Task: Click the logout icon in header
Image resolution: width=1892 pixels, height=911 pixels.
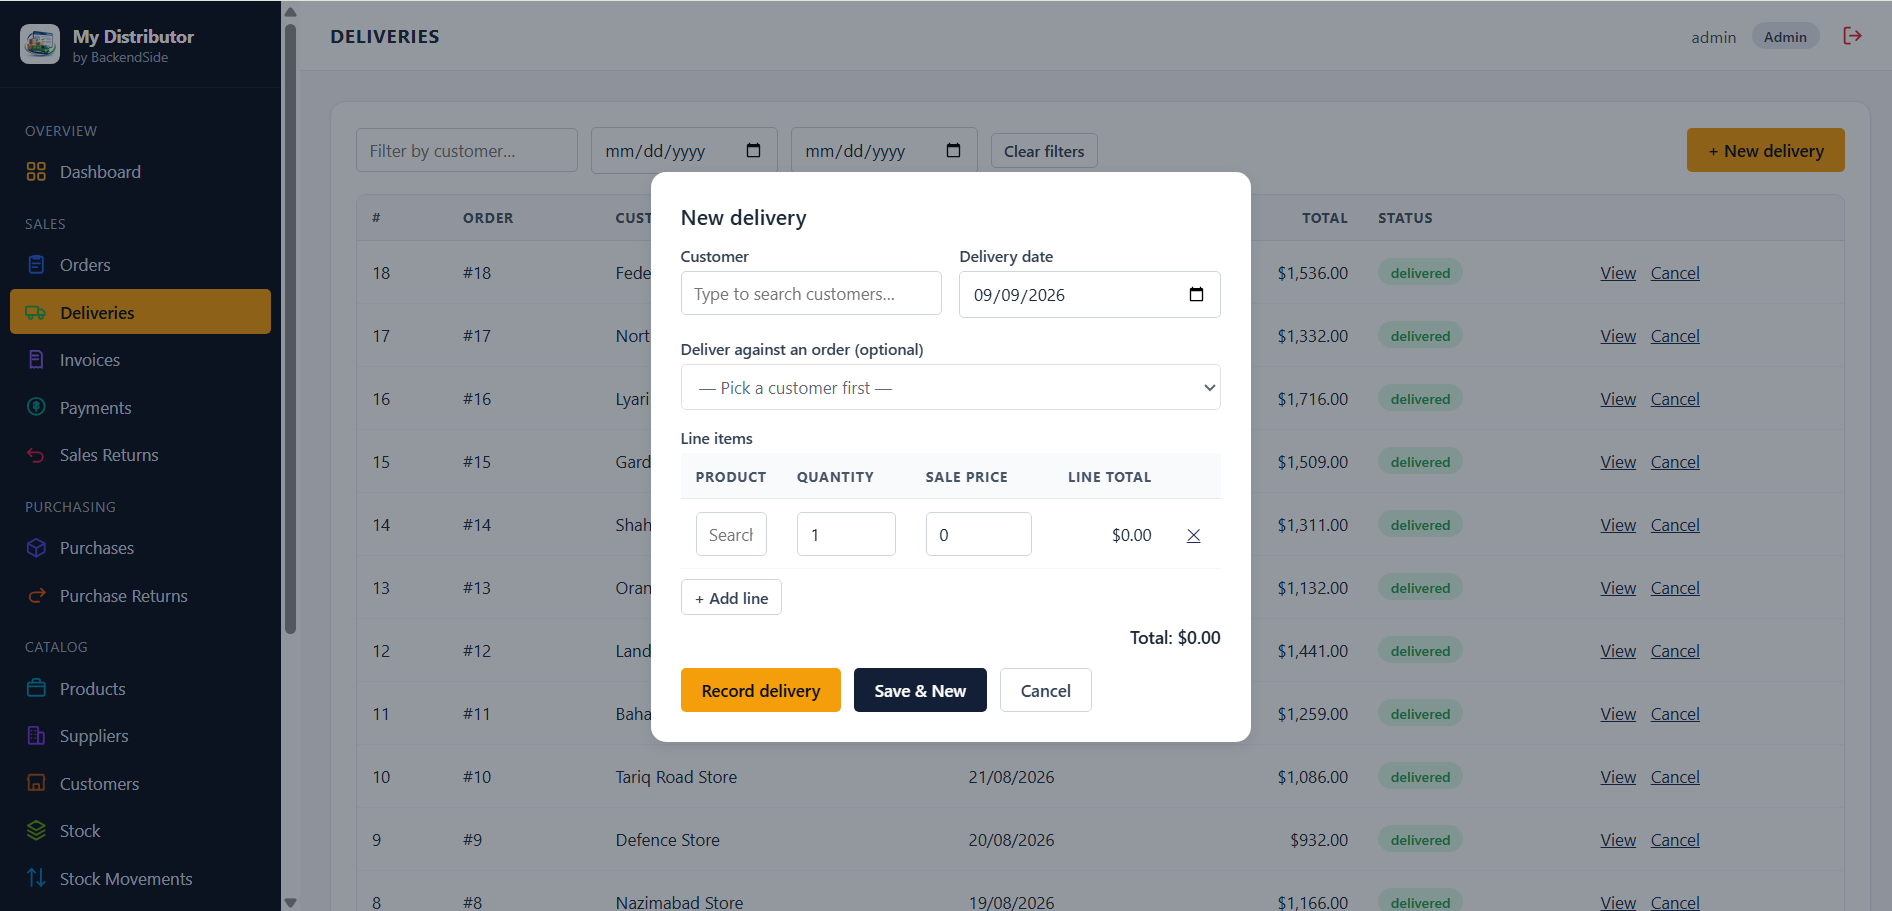Action: tap(1853, 36)
